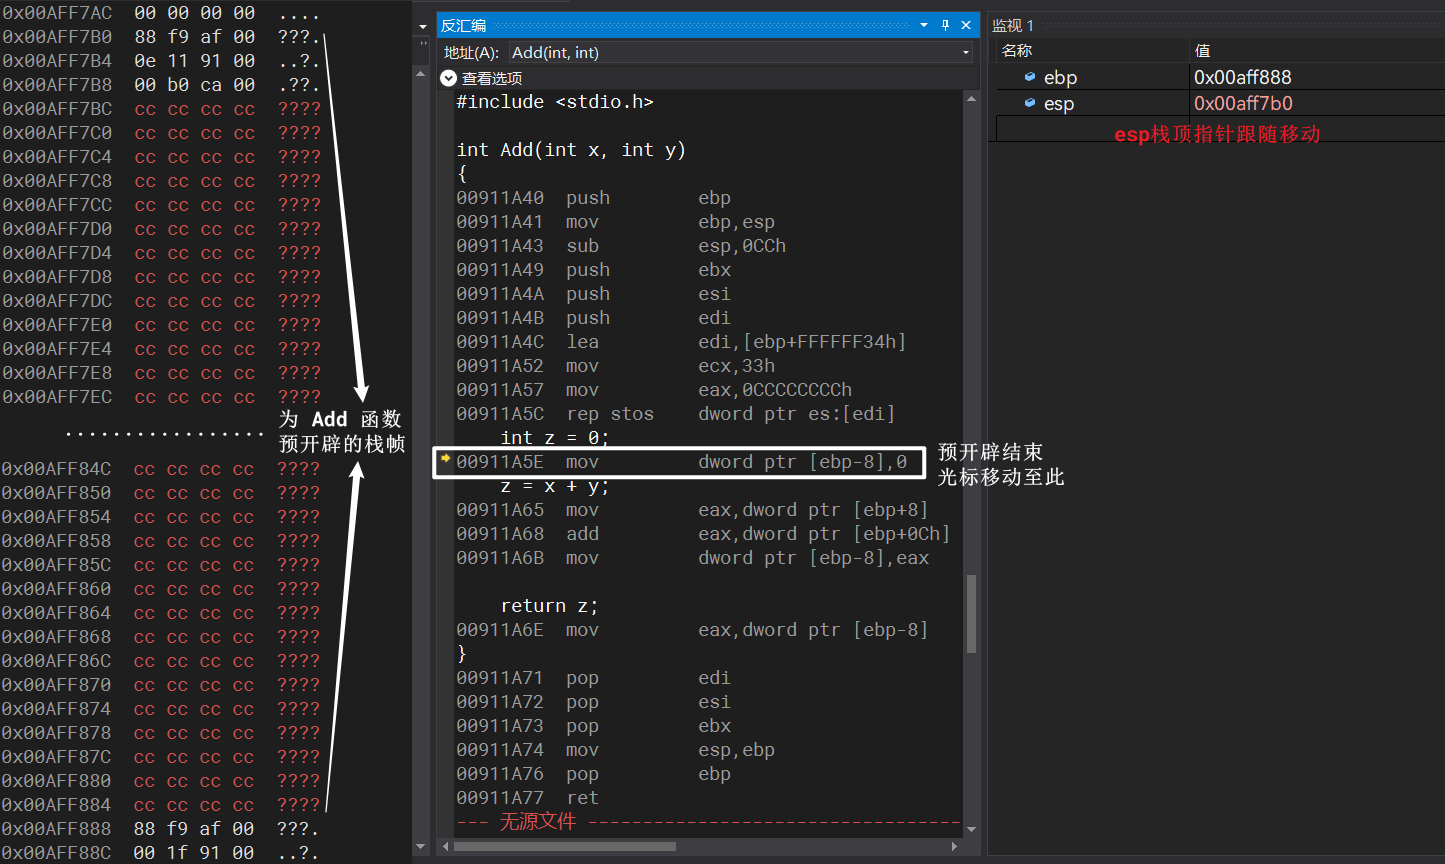The height and width of the screenshot is (864, 1445).
Task: Close the 反汇编 disassembly panel
Action: coord(966,25)
